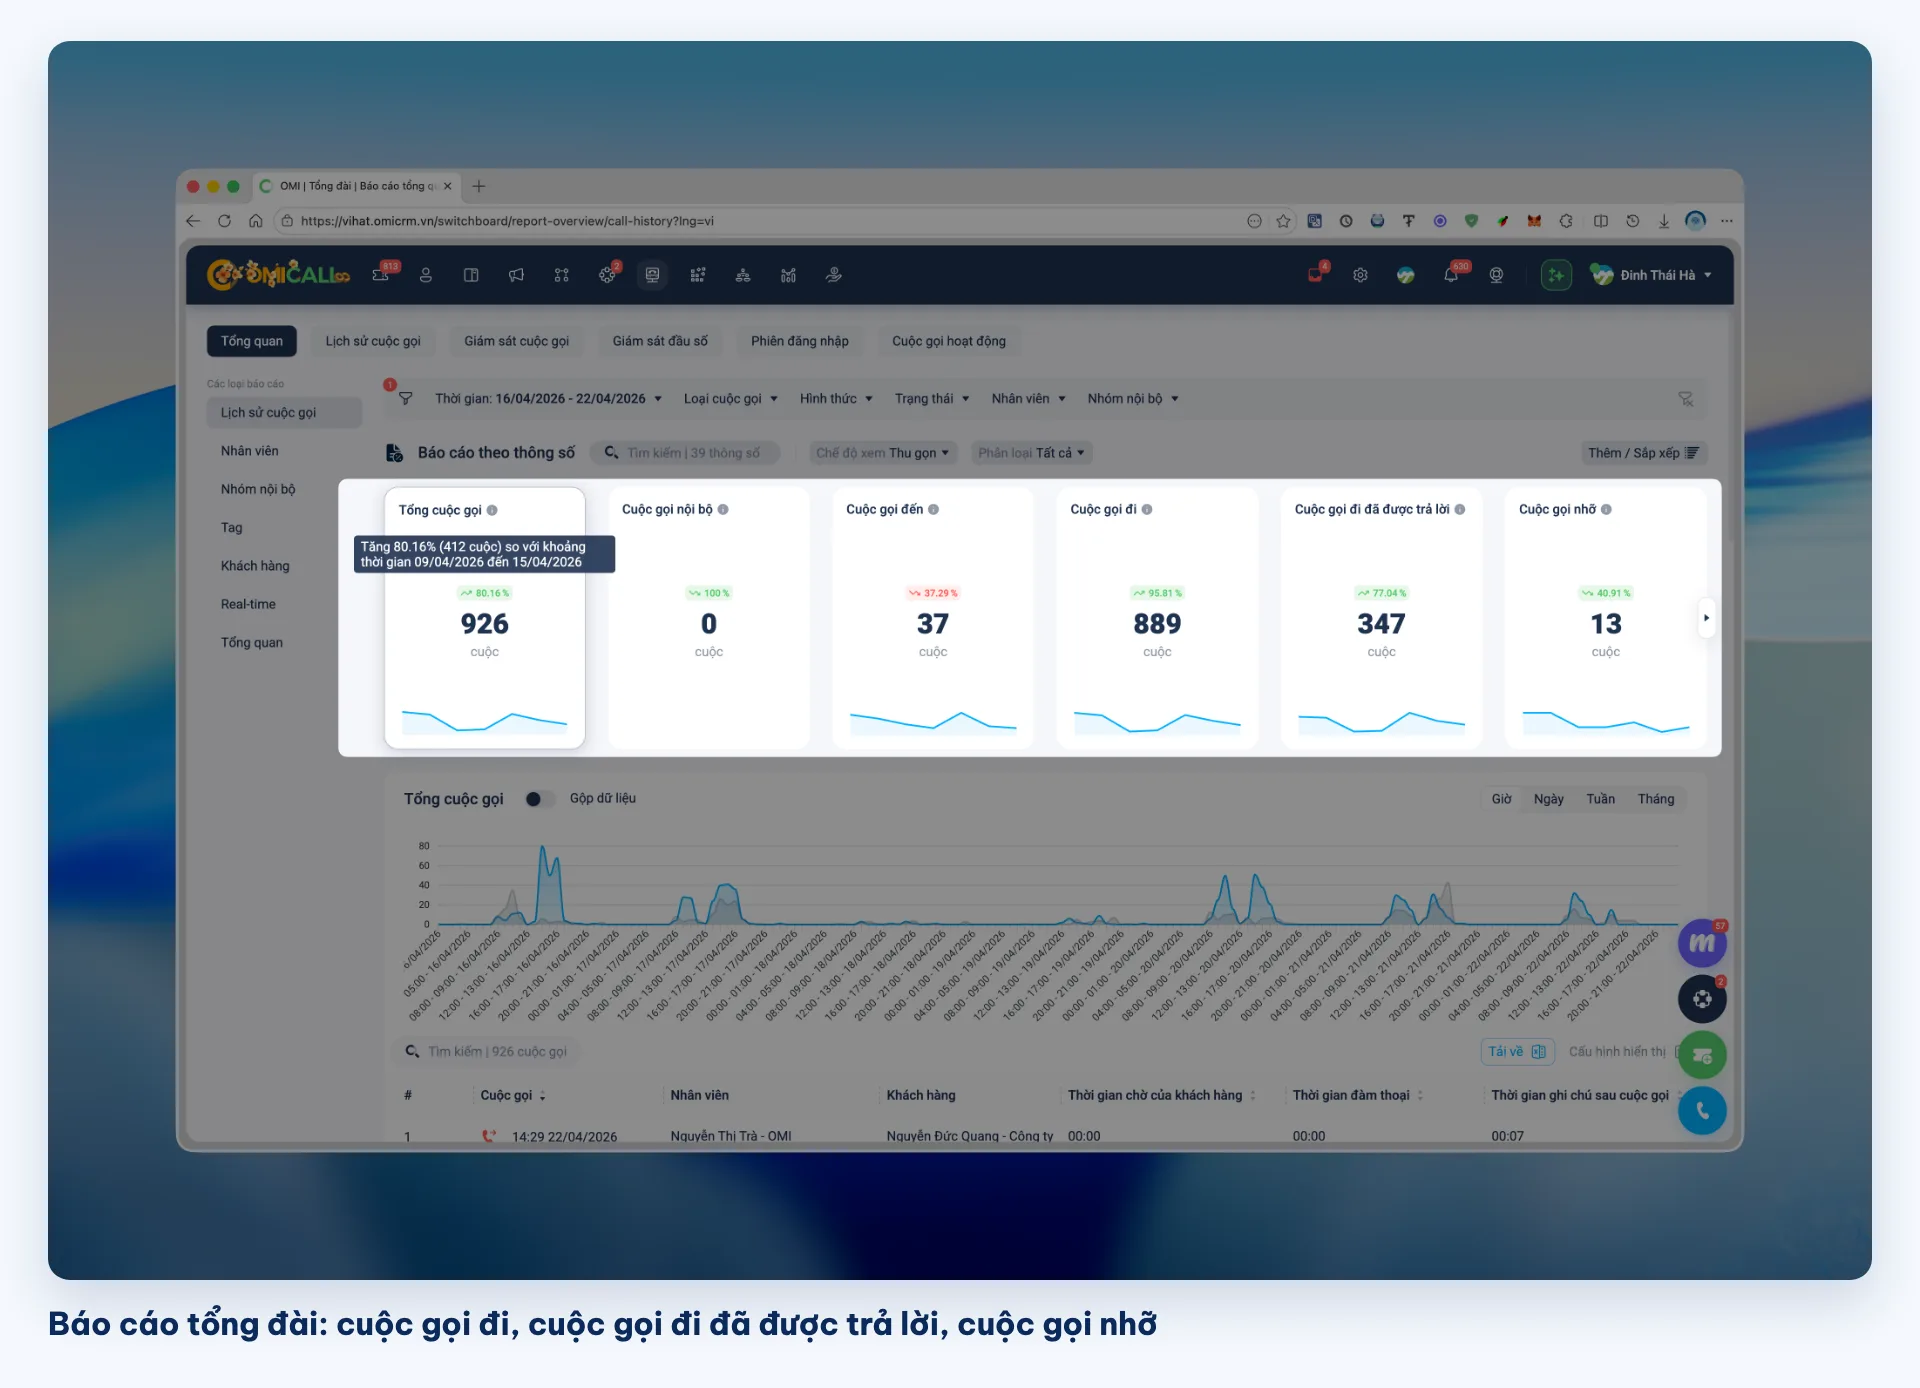
Task: Click the clear filters icon
Action: (x=1685, y=399)
